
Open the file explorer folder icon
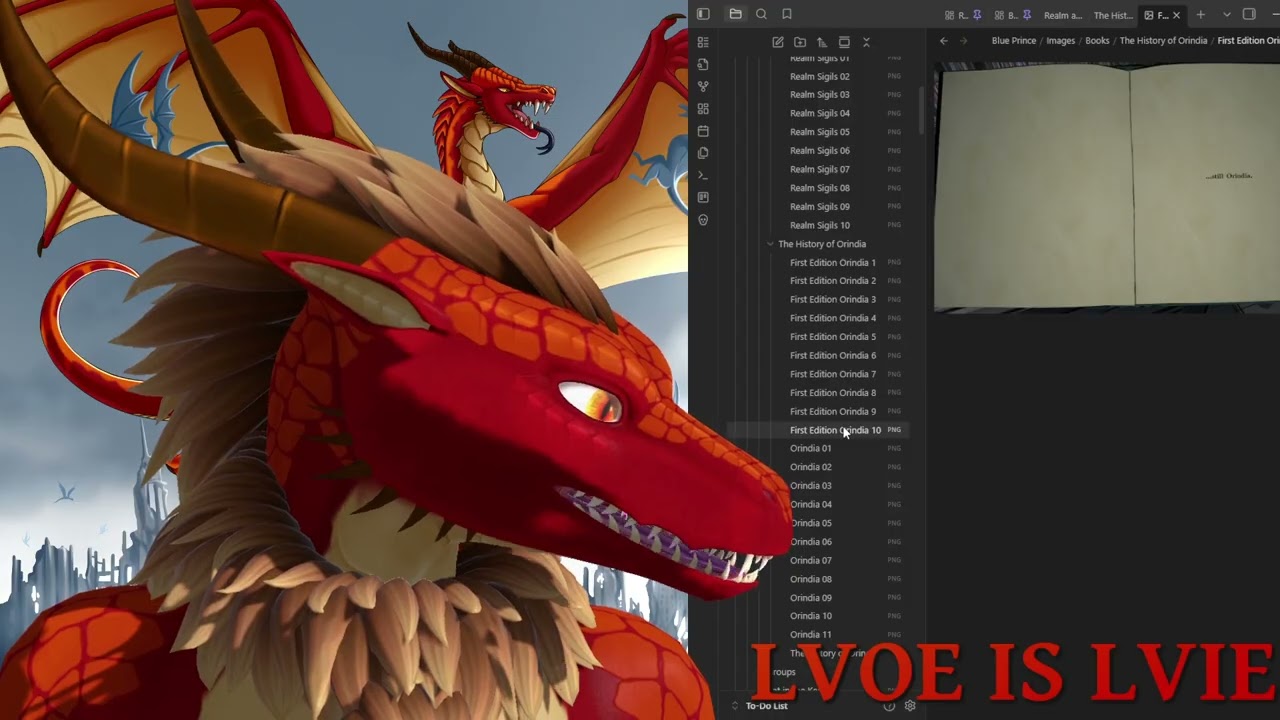click(735, 14)
